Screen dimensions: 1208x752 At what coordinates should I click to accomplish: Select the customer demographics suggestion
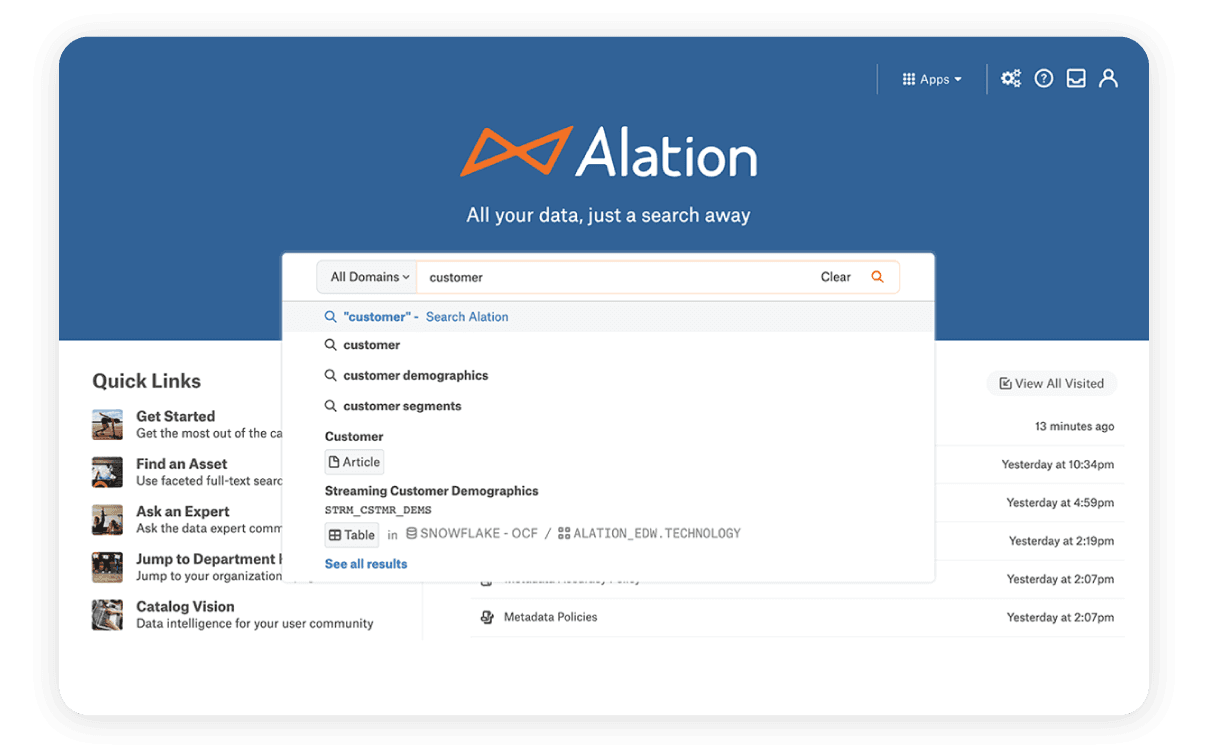pyautogui.click(x=417, y=375)
